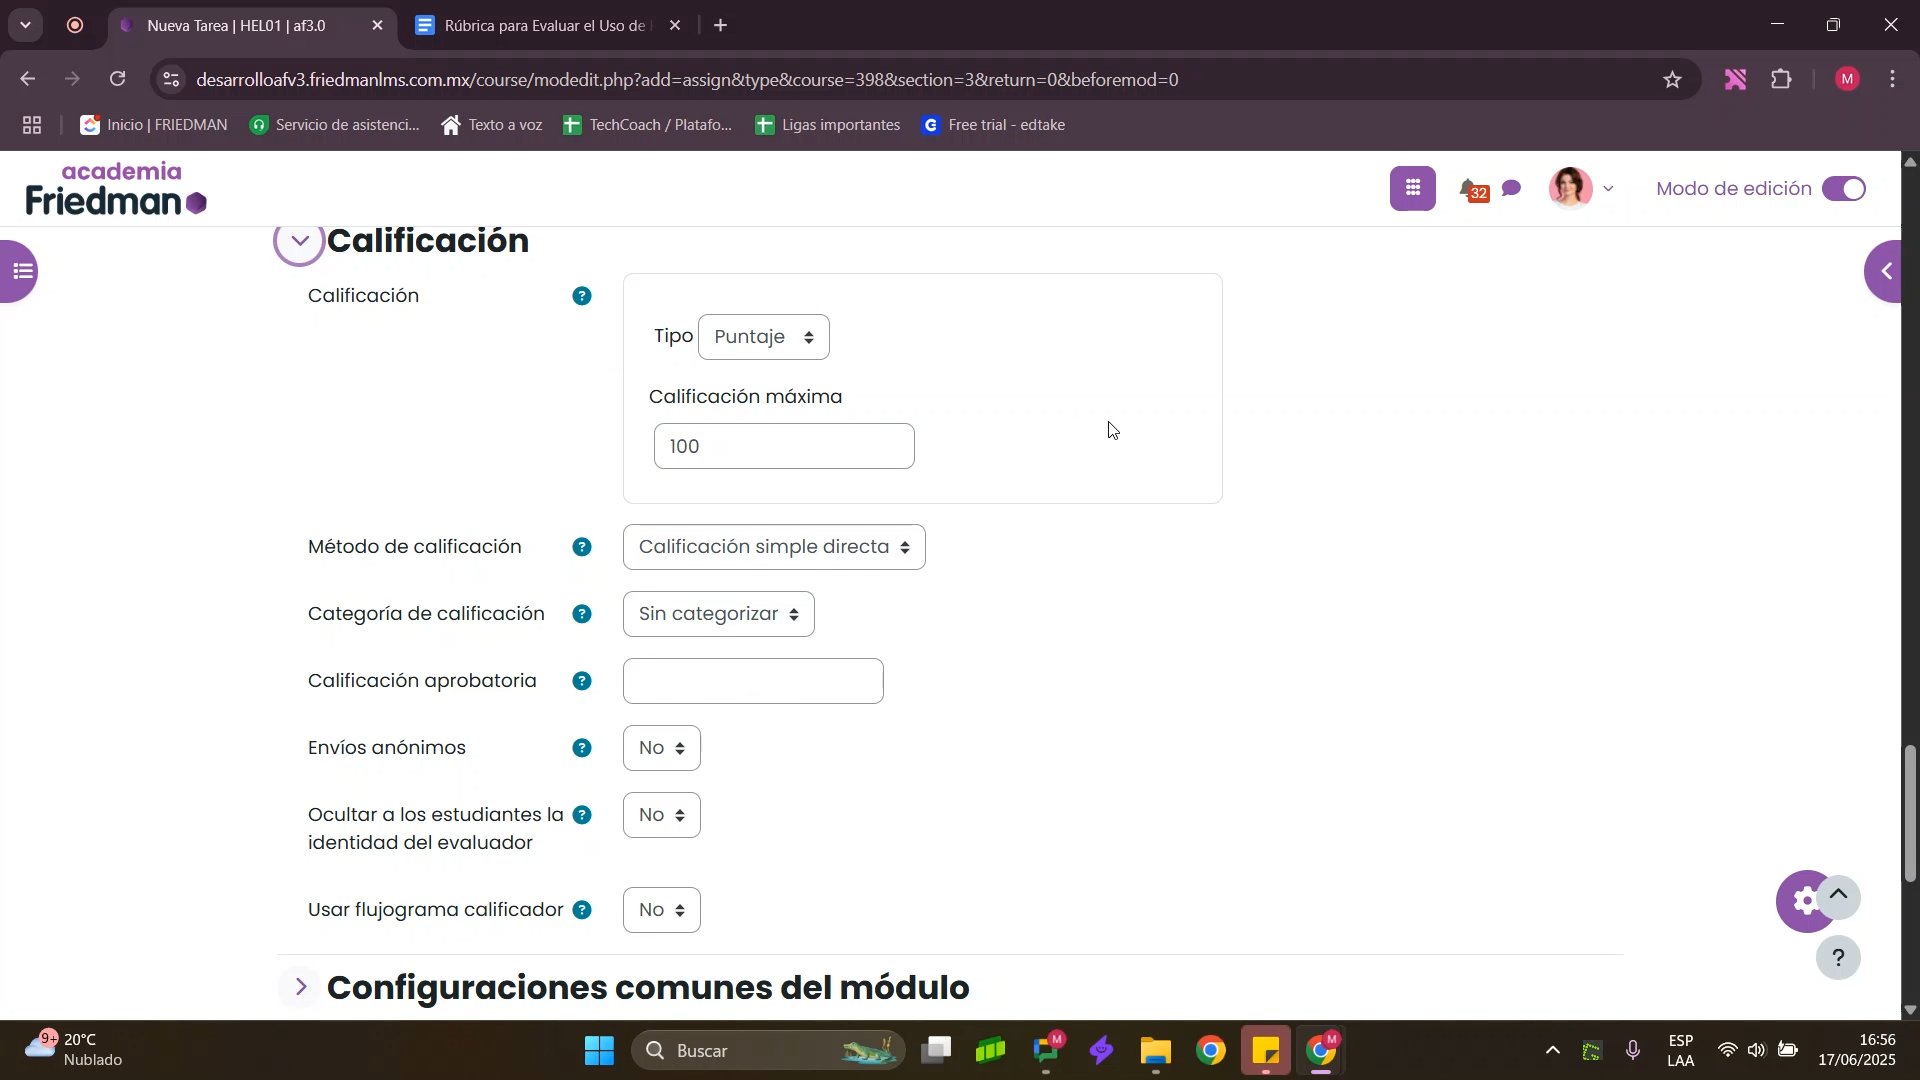Open the messages chat bubble icon

[1512, 189]
